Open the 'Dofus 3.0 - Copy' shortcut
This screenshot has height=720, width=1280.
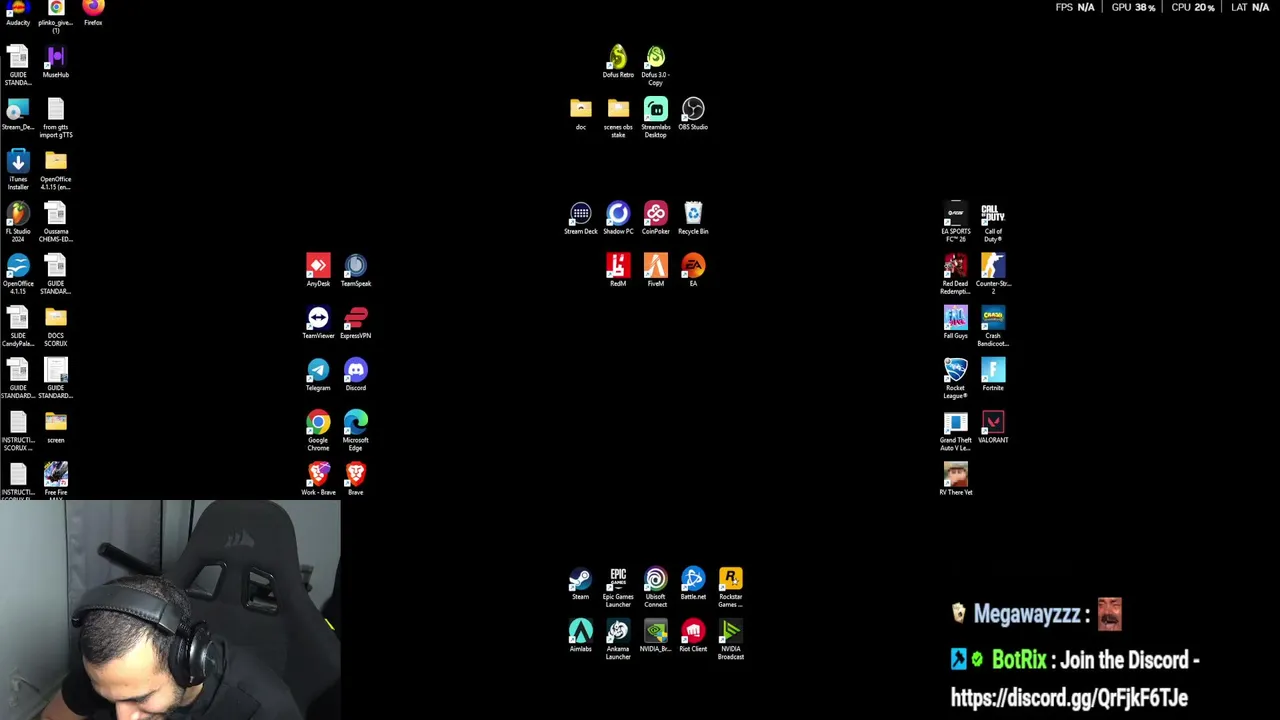[655, 65]
